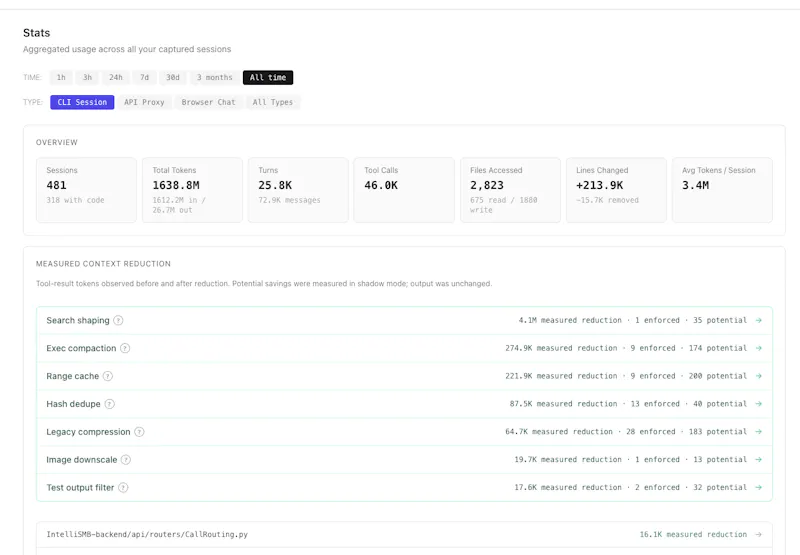
Task: Click the 4.1M measured reduction text
Action: coord(570,320)
